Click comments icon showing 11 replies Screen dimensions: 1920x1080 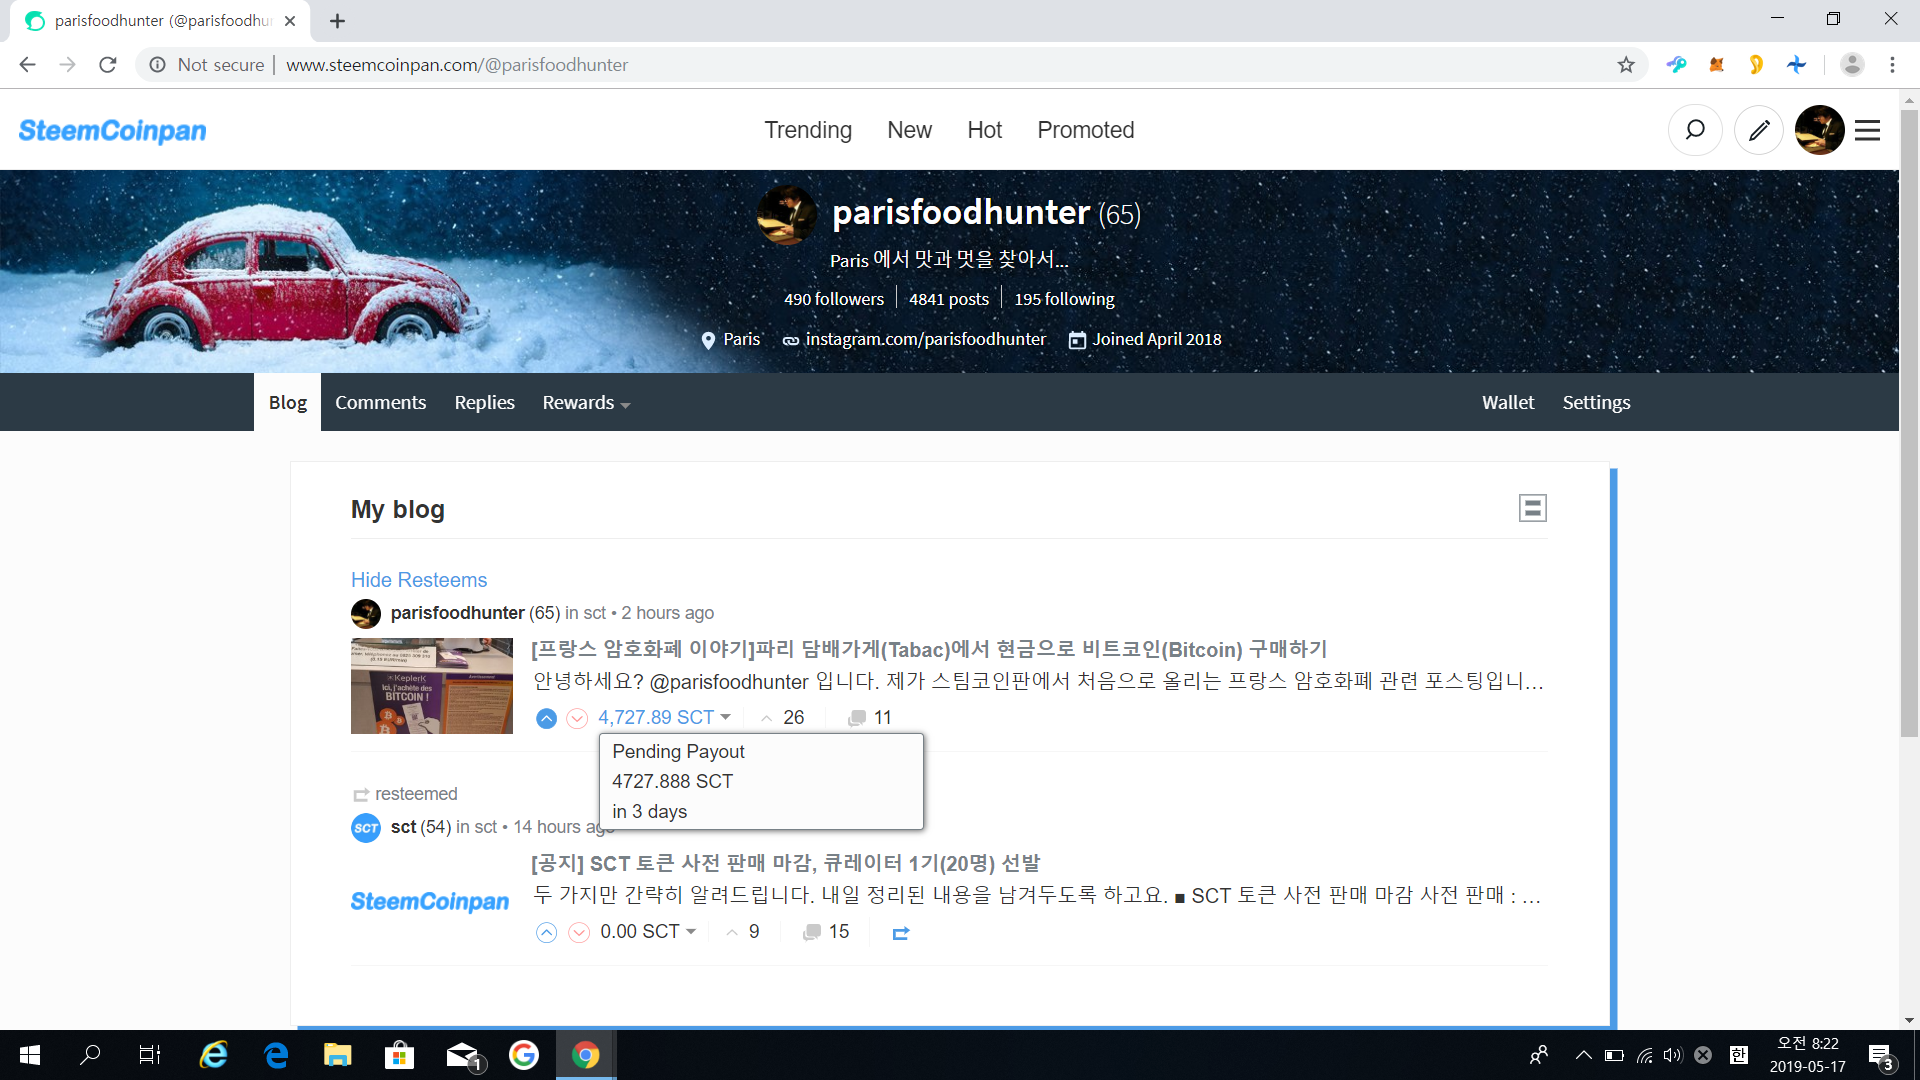(x=857, y=718)
